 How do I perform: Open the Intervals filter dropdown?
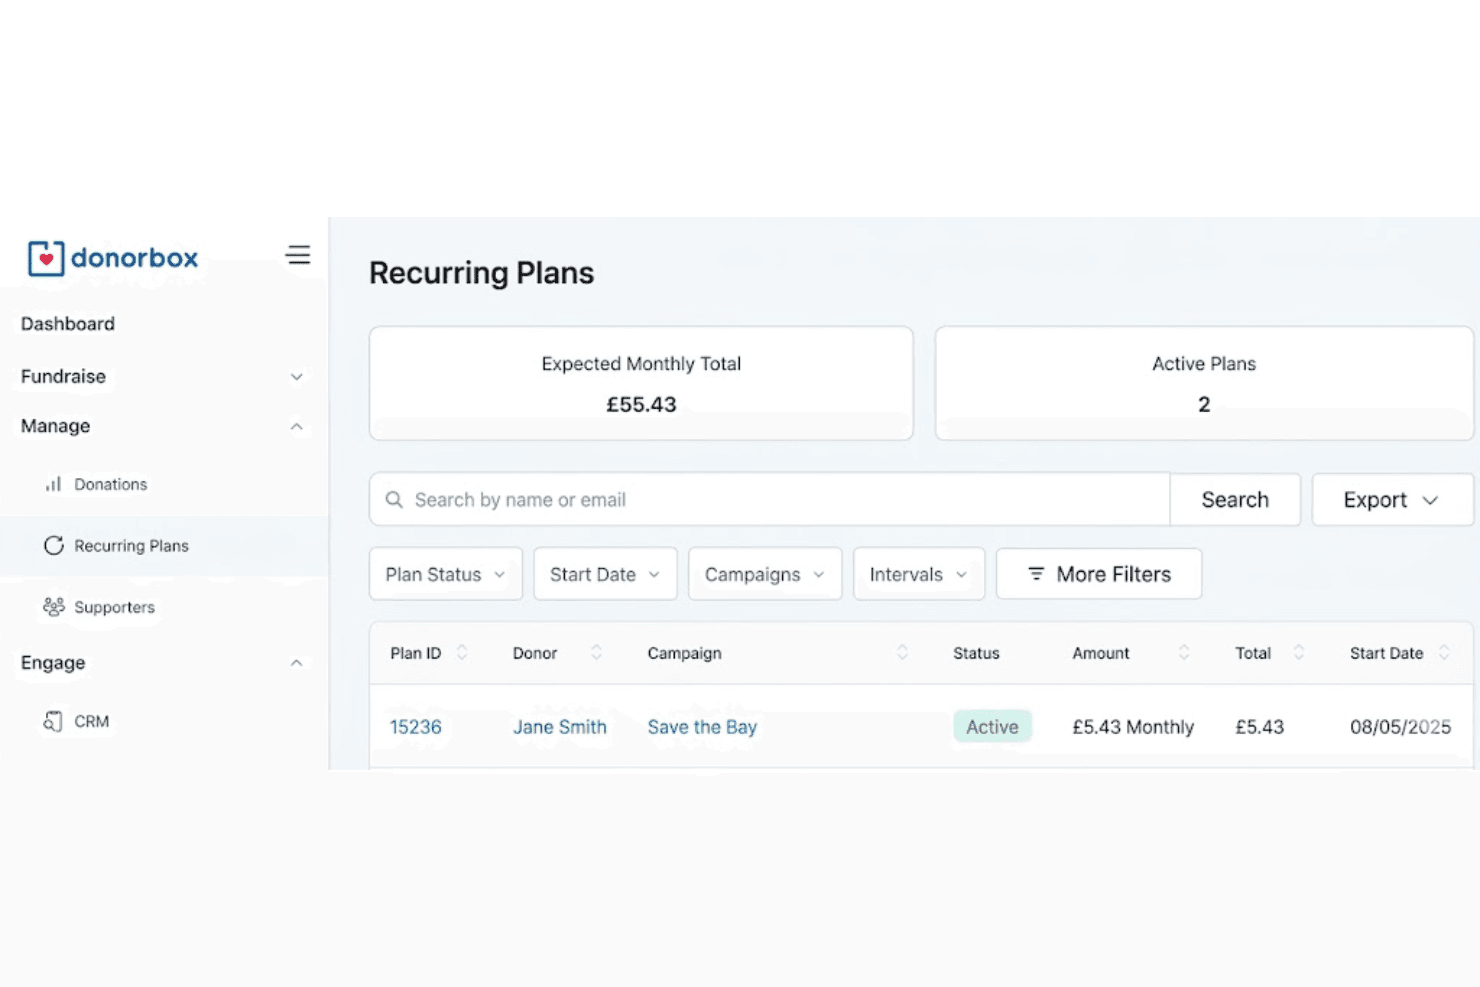919,574
